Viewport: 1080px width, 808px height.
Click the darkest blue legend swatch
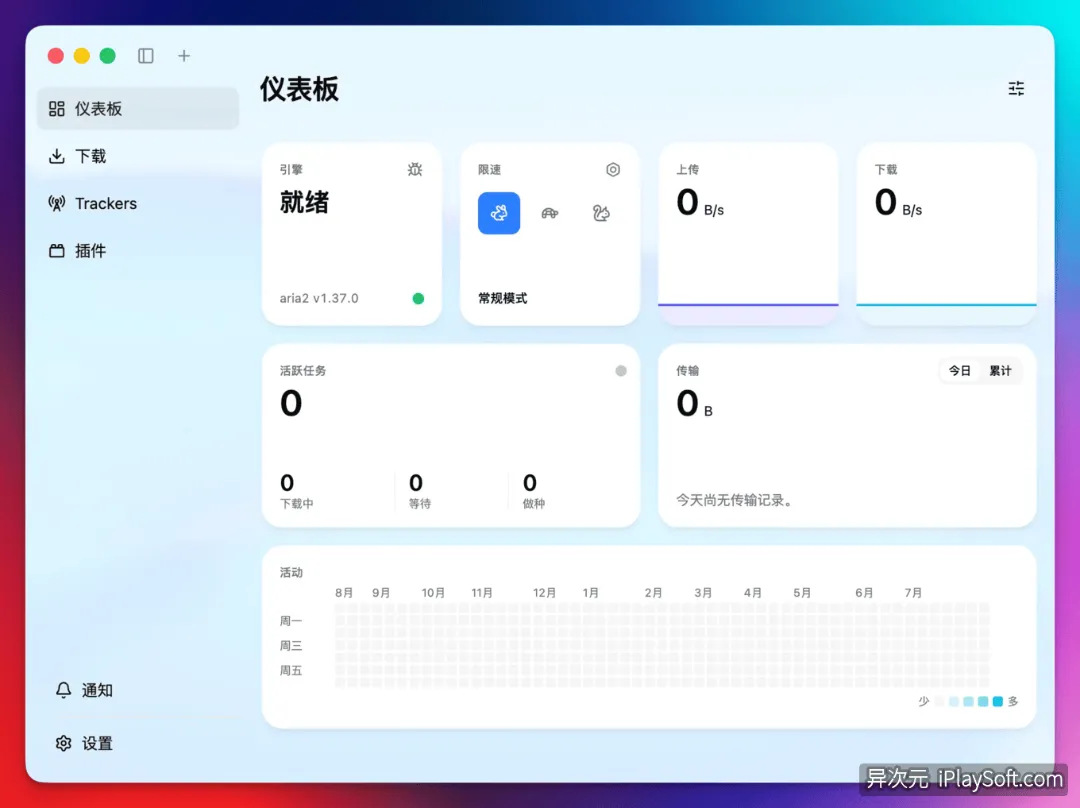(997, 701)
